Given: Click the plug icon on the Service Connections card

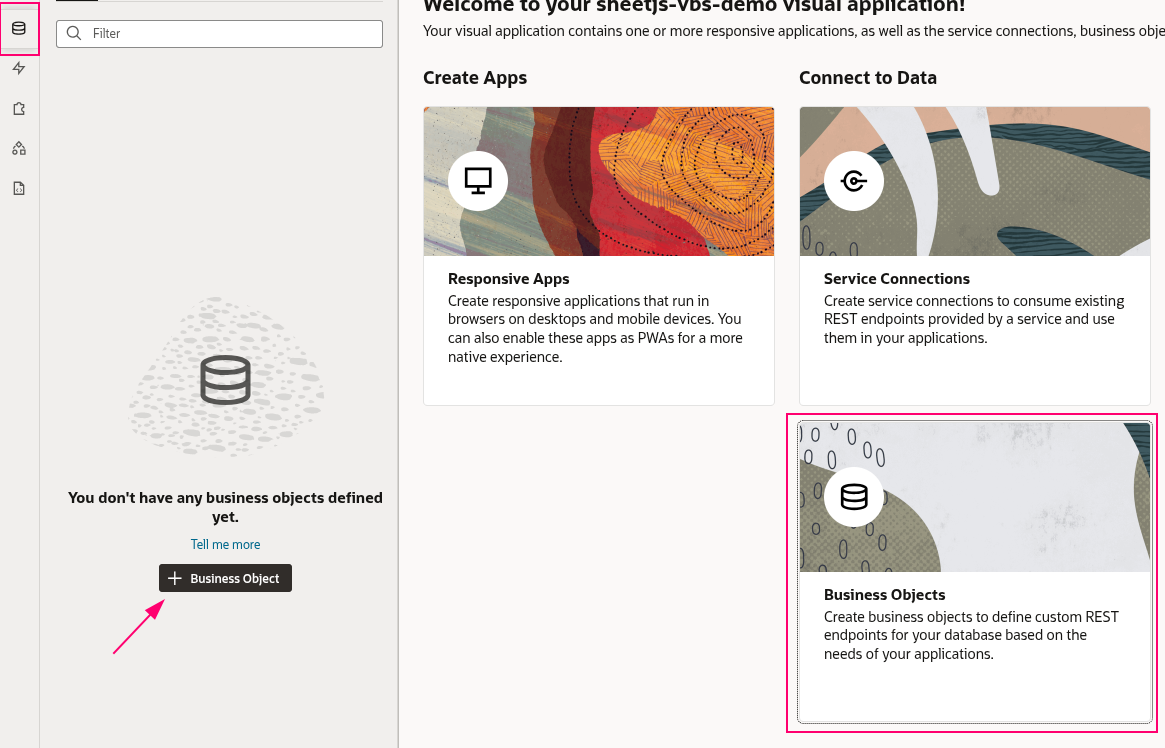Looking at the screenshot, I should click(x=853, y=180).
